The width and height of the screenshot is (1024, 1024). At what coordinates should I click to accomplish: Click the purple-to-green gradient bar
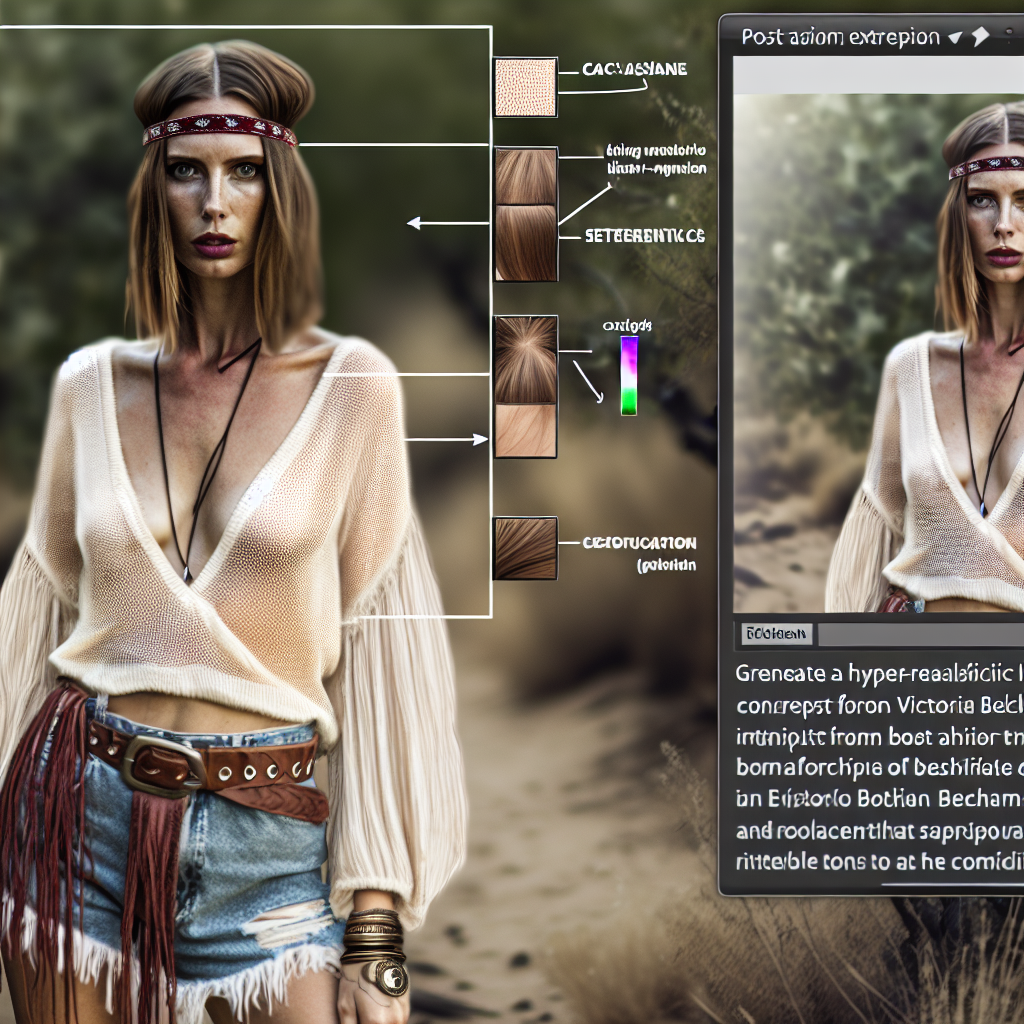pyautogui.click(x=629, y=375)
